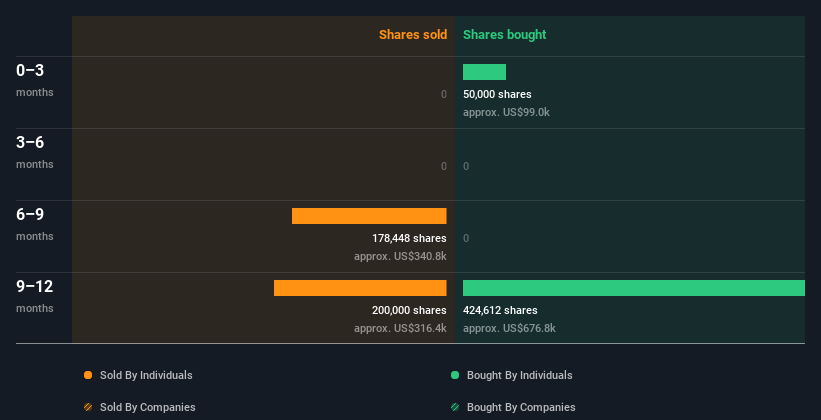Image resolution: width=821 pixels, height=420 pixels.
Task: Select the green 0–3 months bought bar
Action: pyautogui.click(x=484, y=72)
